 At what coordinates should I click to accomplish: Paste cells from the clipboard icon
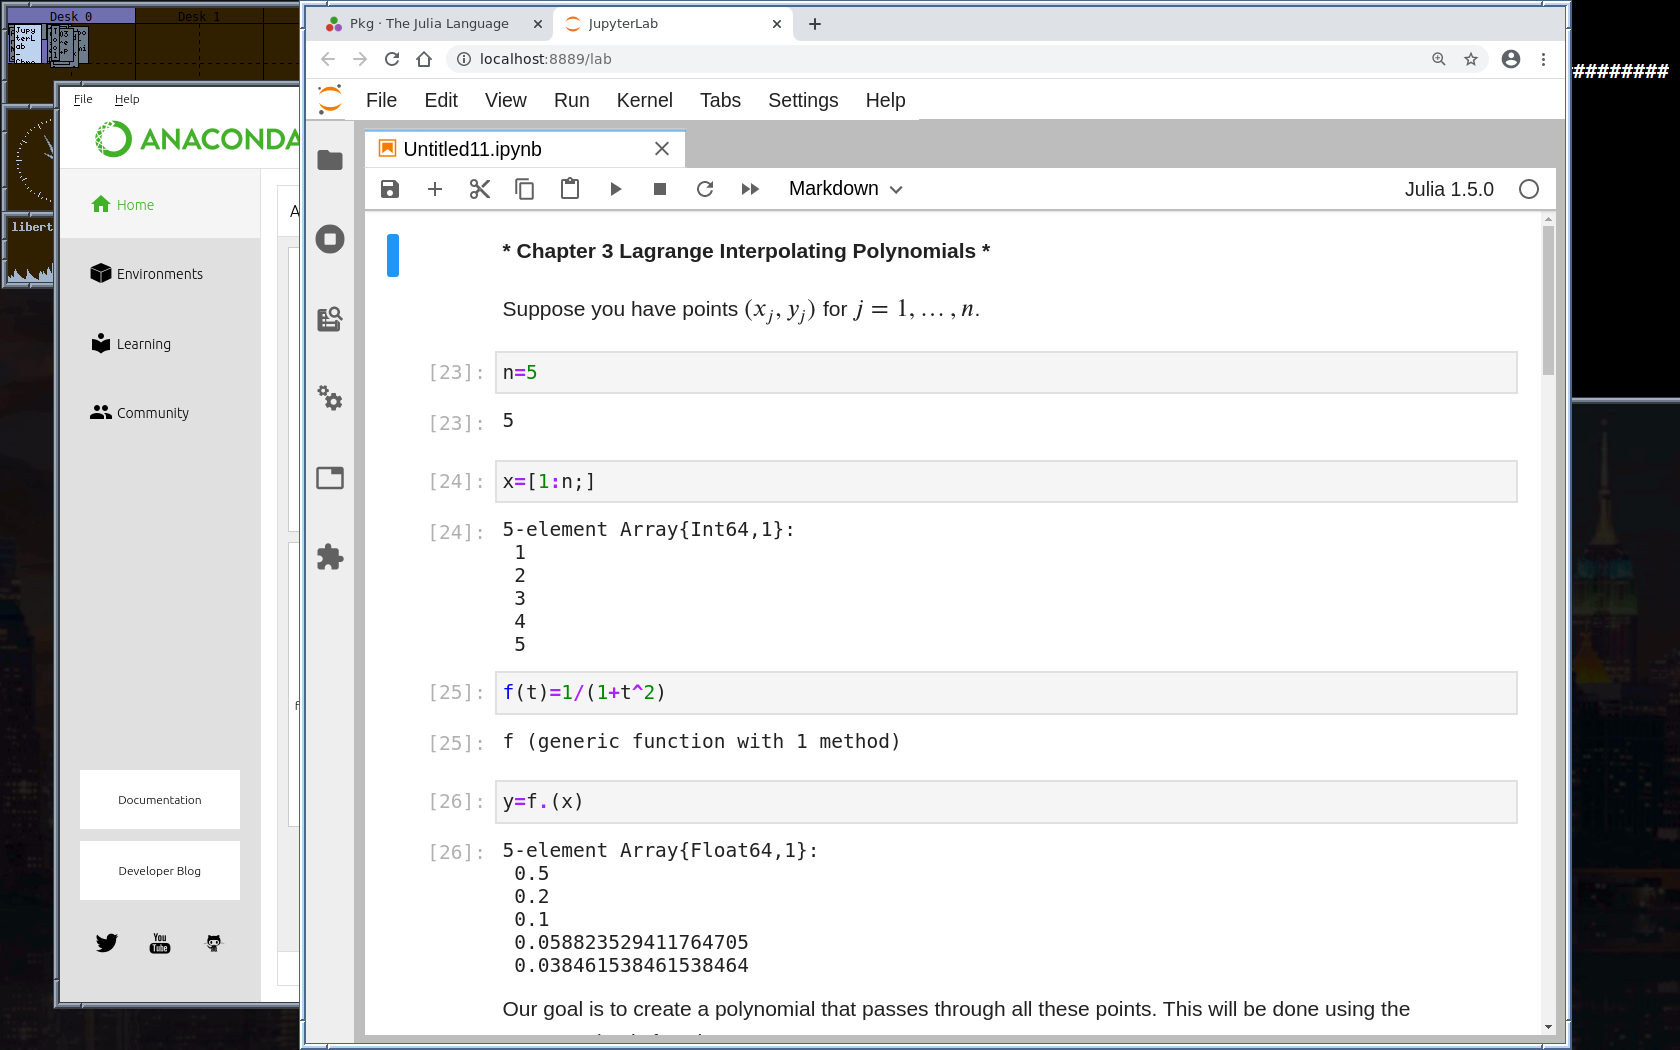tap(570, 189)
